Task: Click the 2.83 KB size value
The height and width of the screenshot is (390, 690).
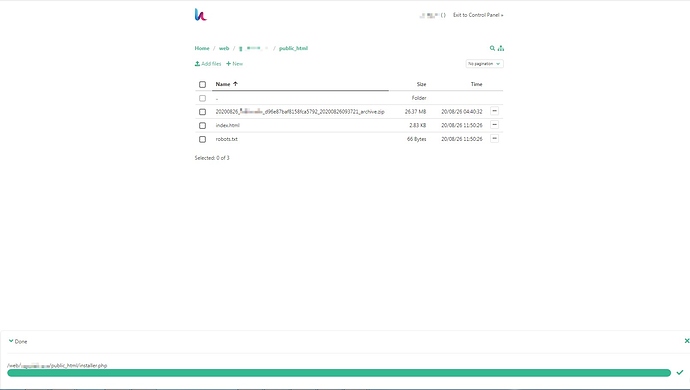Action: pos(418,125)
